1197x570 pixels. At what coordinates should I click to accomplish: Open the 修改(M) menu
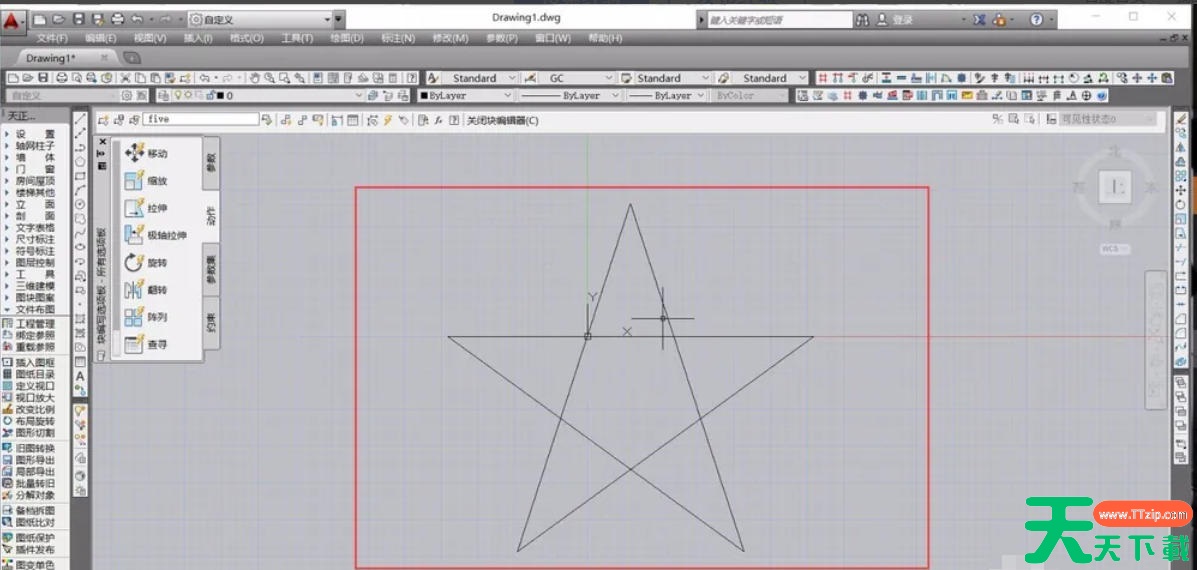[450, 38]
